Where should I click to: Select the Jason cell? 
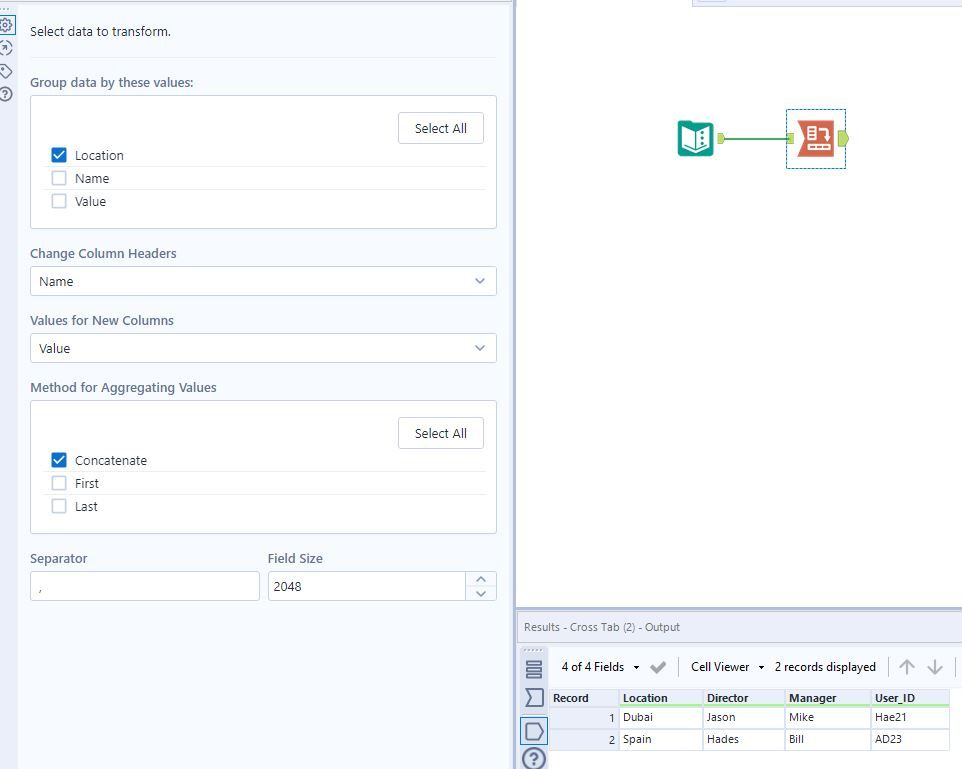coord(744,717)
